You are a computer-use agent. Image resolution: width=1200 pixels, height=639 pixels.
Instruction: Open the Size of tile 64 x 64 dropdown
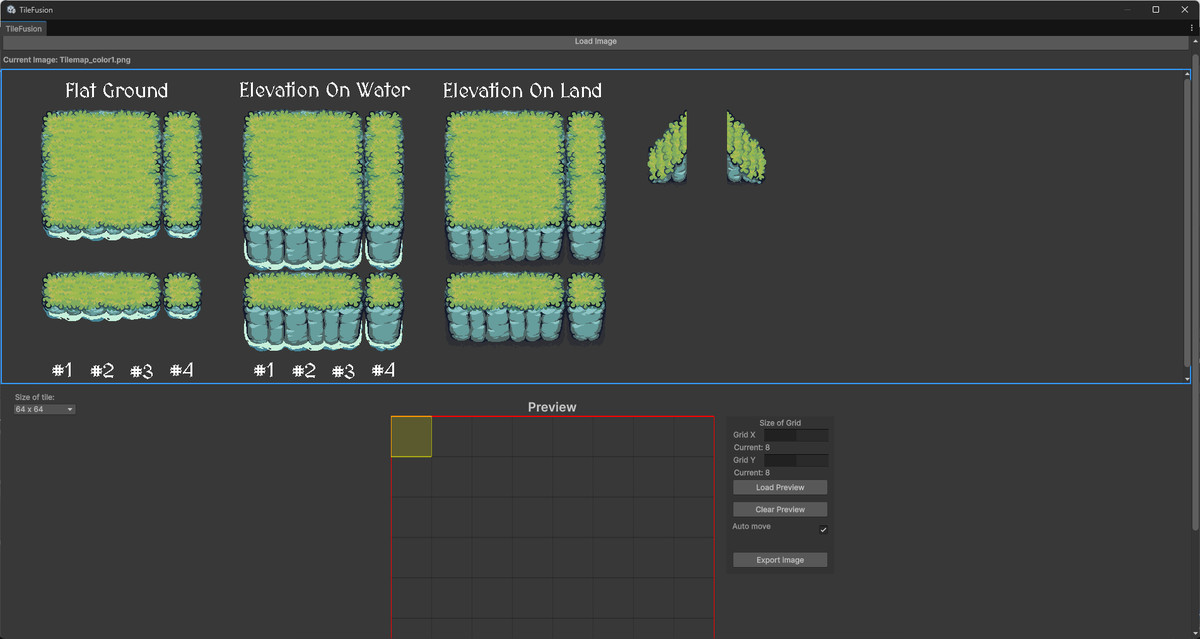pos(44,409)
